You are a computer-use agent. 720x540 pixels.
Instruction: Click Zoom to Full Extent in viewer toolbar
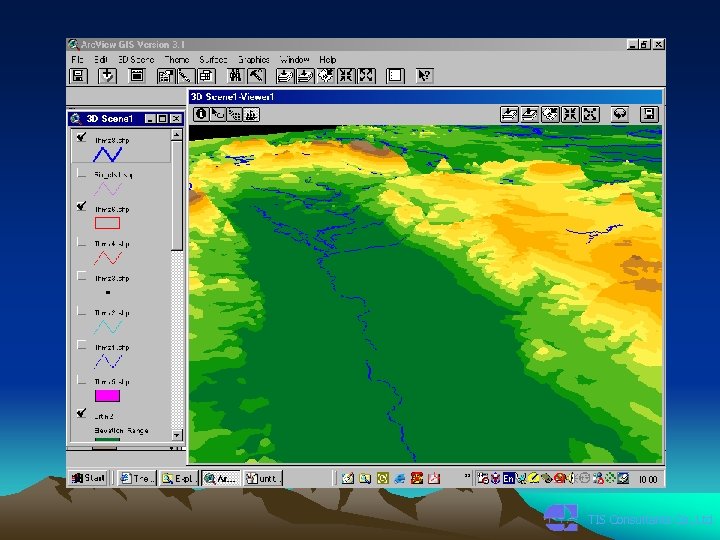[509, 114]
